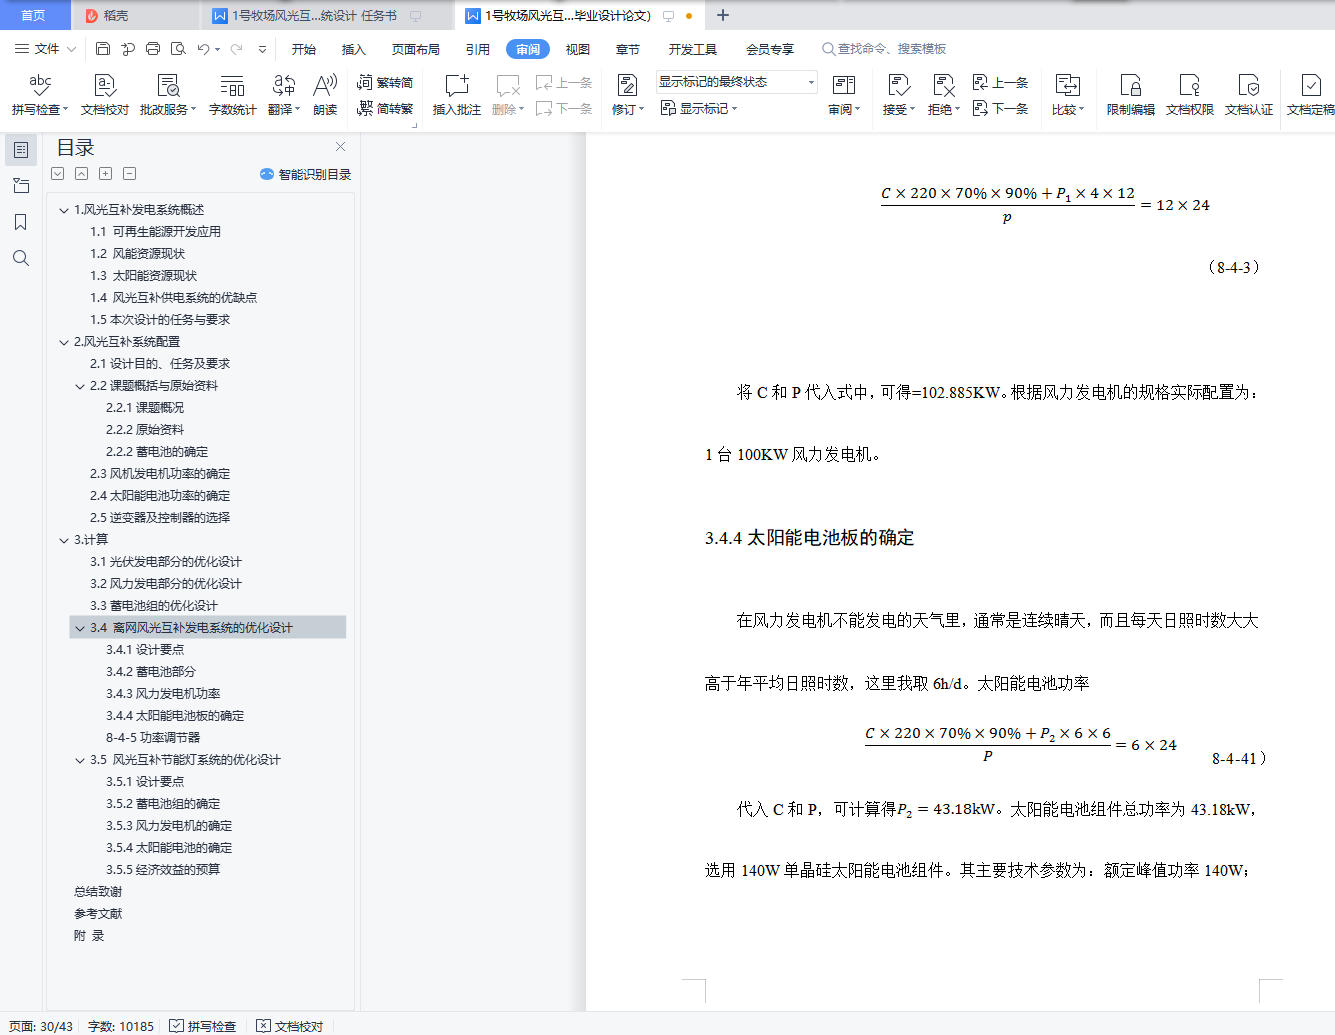The height and width of the screenshot is (1035, 1335).
Task: Switch to the 开始 ribbon tab
Action: click(x=304, y=49)
